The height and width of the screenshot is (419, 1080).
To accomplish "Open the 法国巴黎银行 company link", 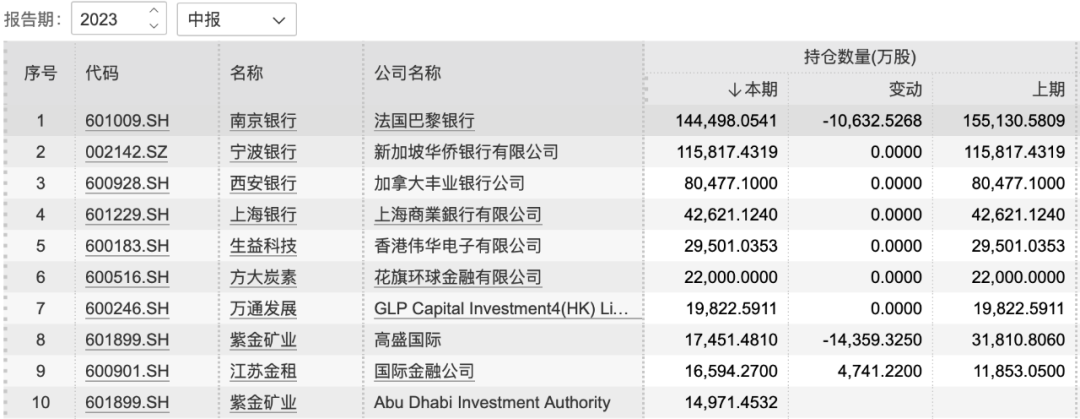I will pos(417,122).
